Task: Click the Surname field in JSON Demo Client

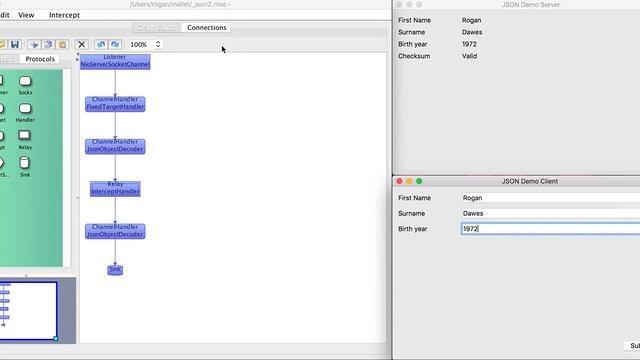Action: [x=551, y=213]
